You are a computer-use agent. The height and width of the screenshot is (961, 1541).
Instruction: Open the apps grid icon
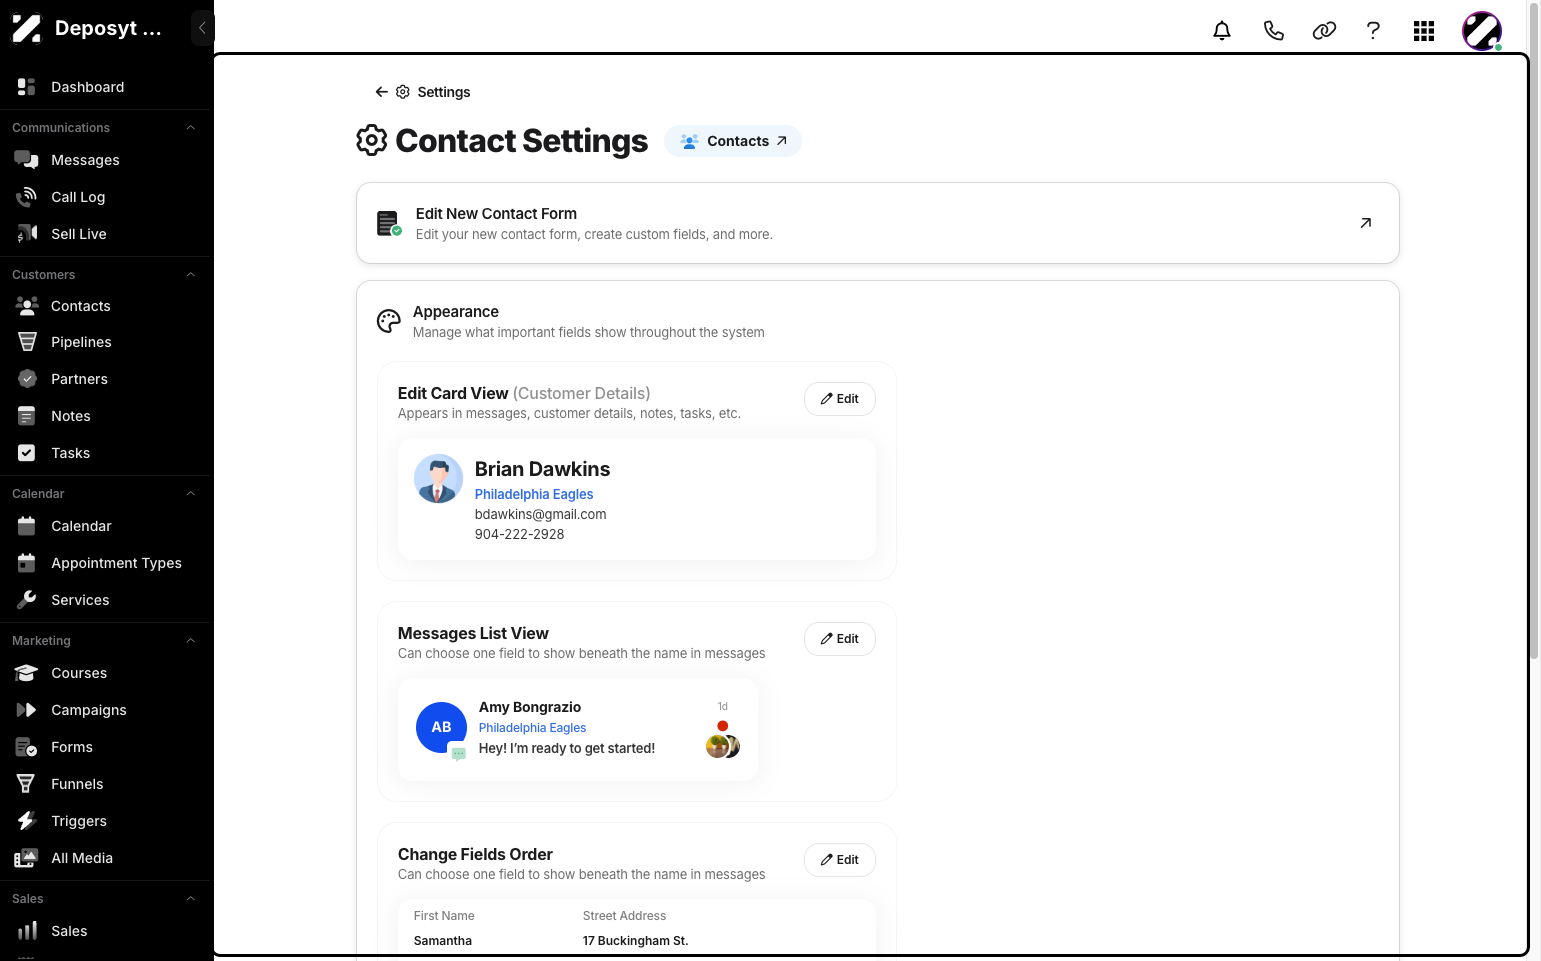pos(1424,31)
